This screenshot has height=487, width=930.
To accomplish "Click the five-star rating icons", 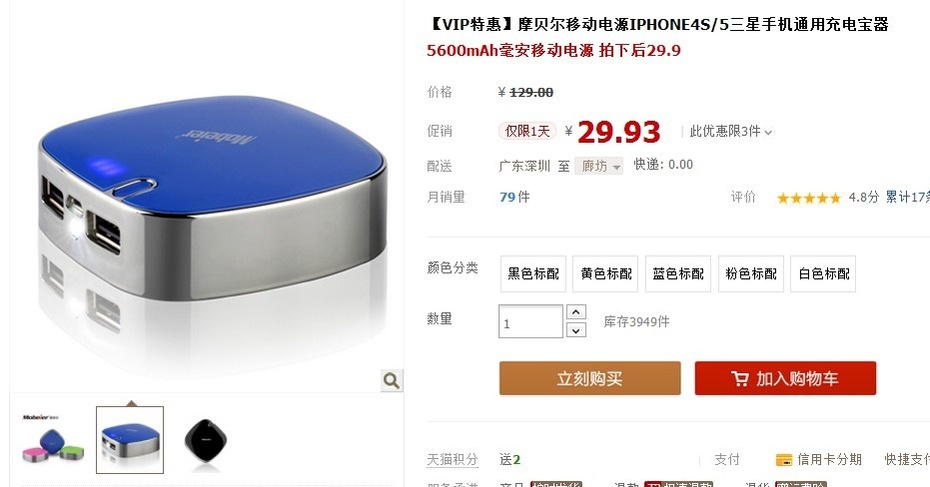I will click(x=808, y=198).
